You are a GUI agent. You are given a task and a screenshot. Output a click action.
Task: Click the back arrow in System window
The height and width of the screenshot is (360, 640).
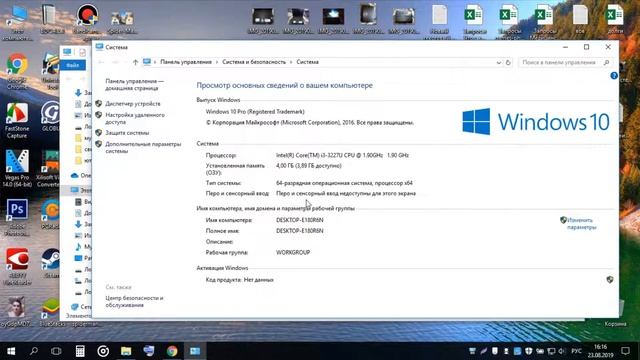click(101, 62)
